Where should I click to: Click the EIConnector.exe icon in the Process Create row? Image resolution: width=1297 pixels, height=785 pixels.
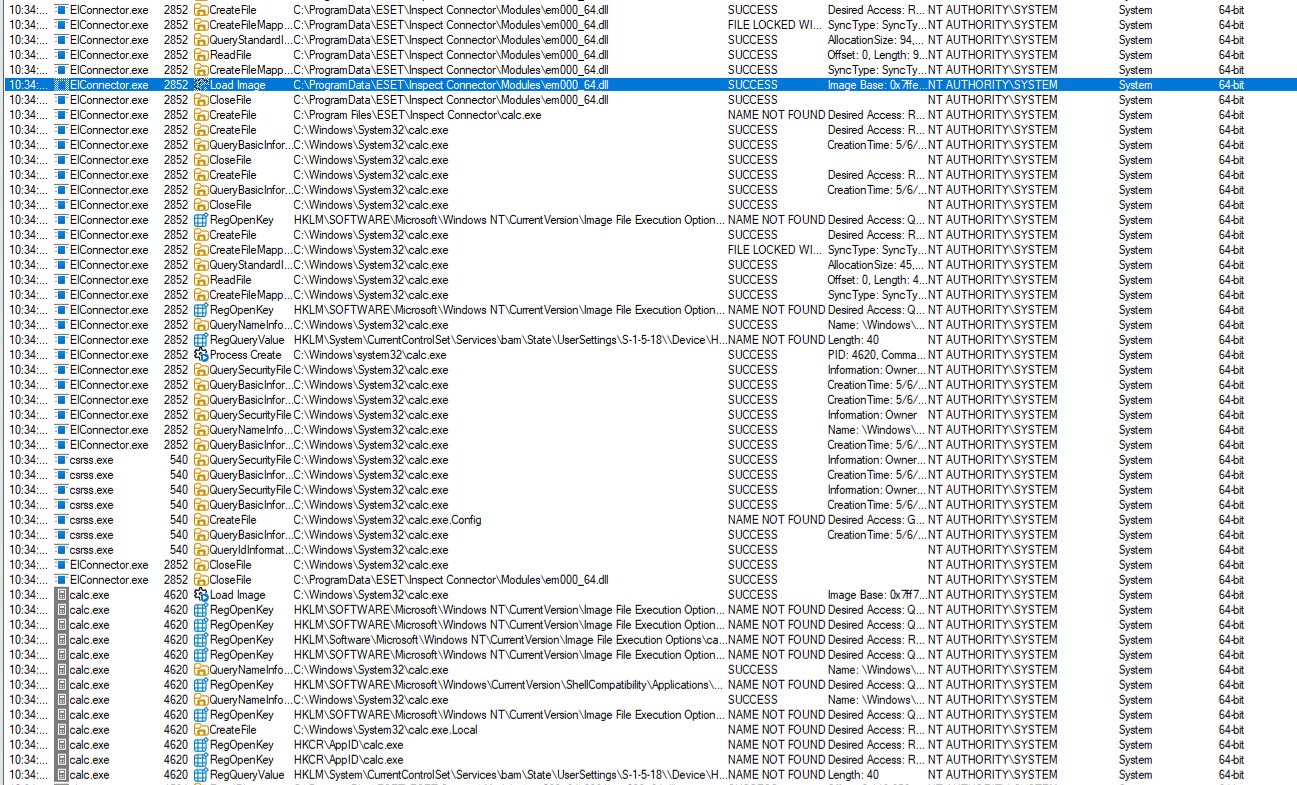[61, 355]
